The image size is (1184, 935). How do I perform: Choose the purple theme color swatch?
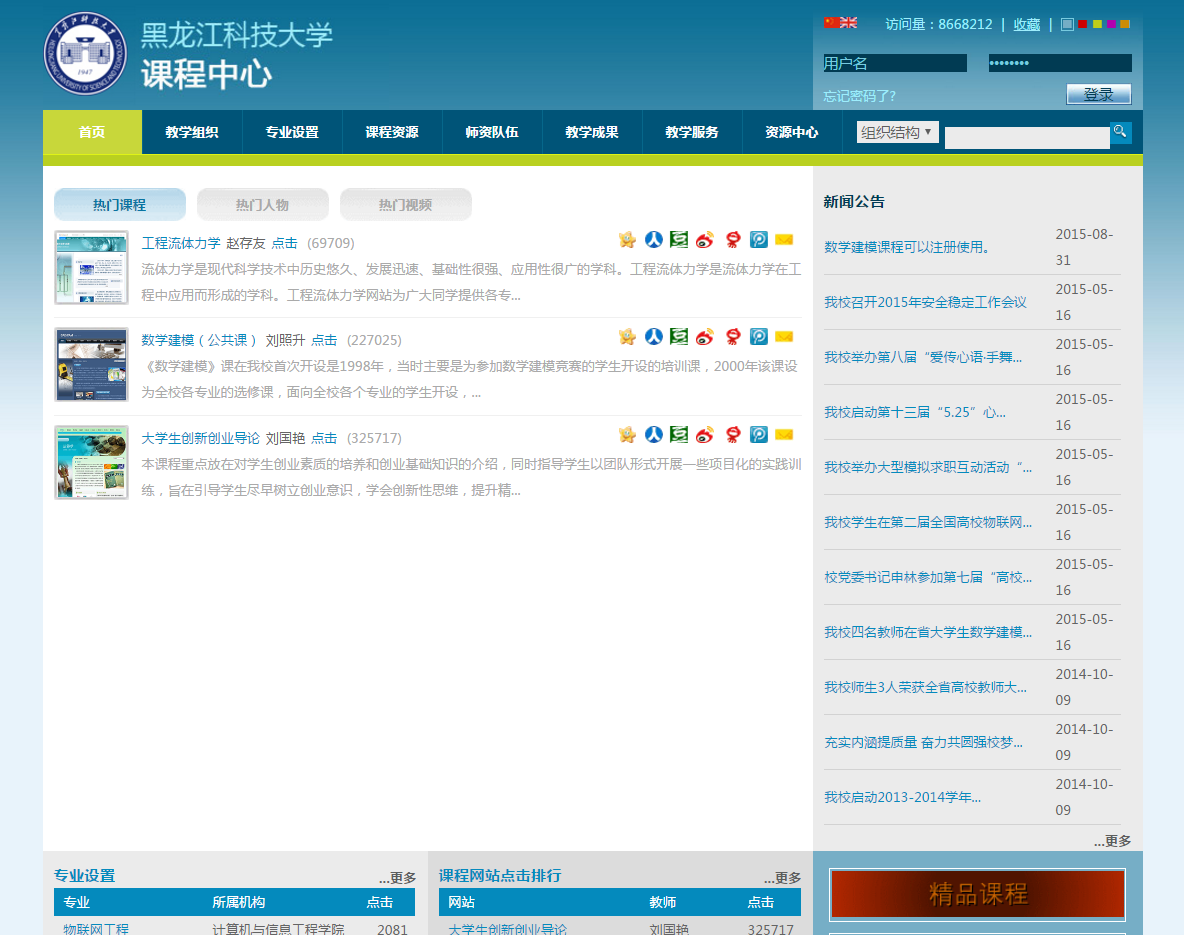pos(1111,24)
